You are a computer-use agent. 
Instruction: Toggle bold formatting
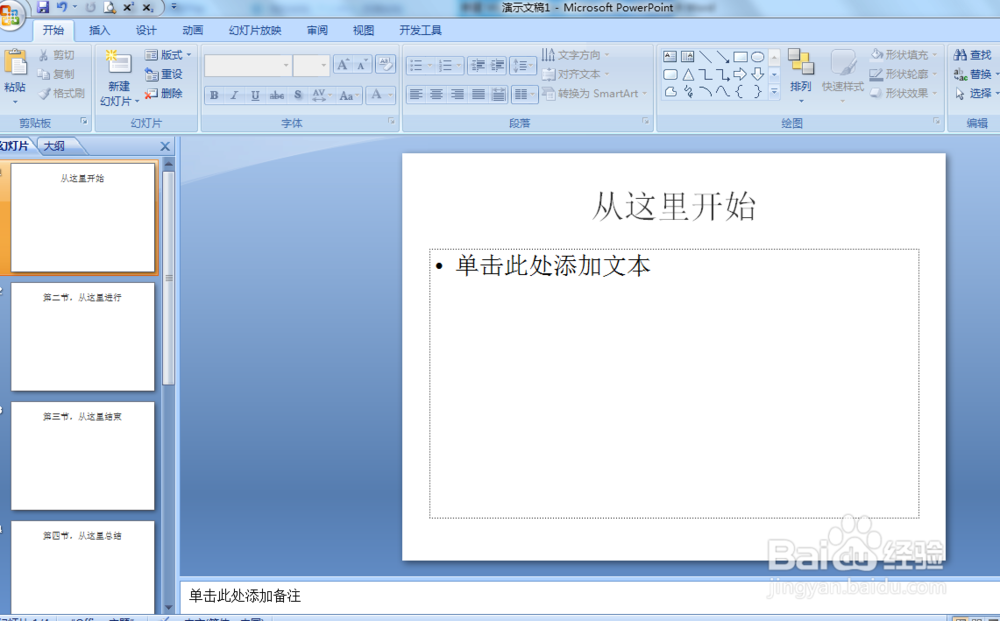point(214,95)
